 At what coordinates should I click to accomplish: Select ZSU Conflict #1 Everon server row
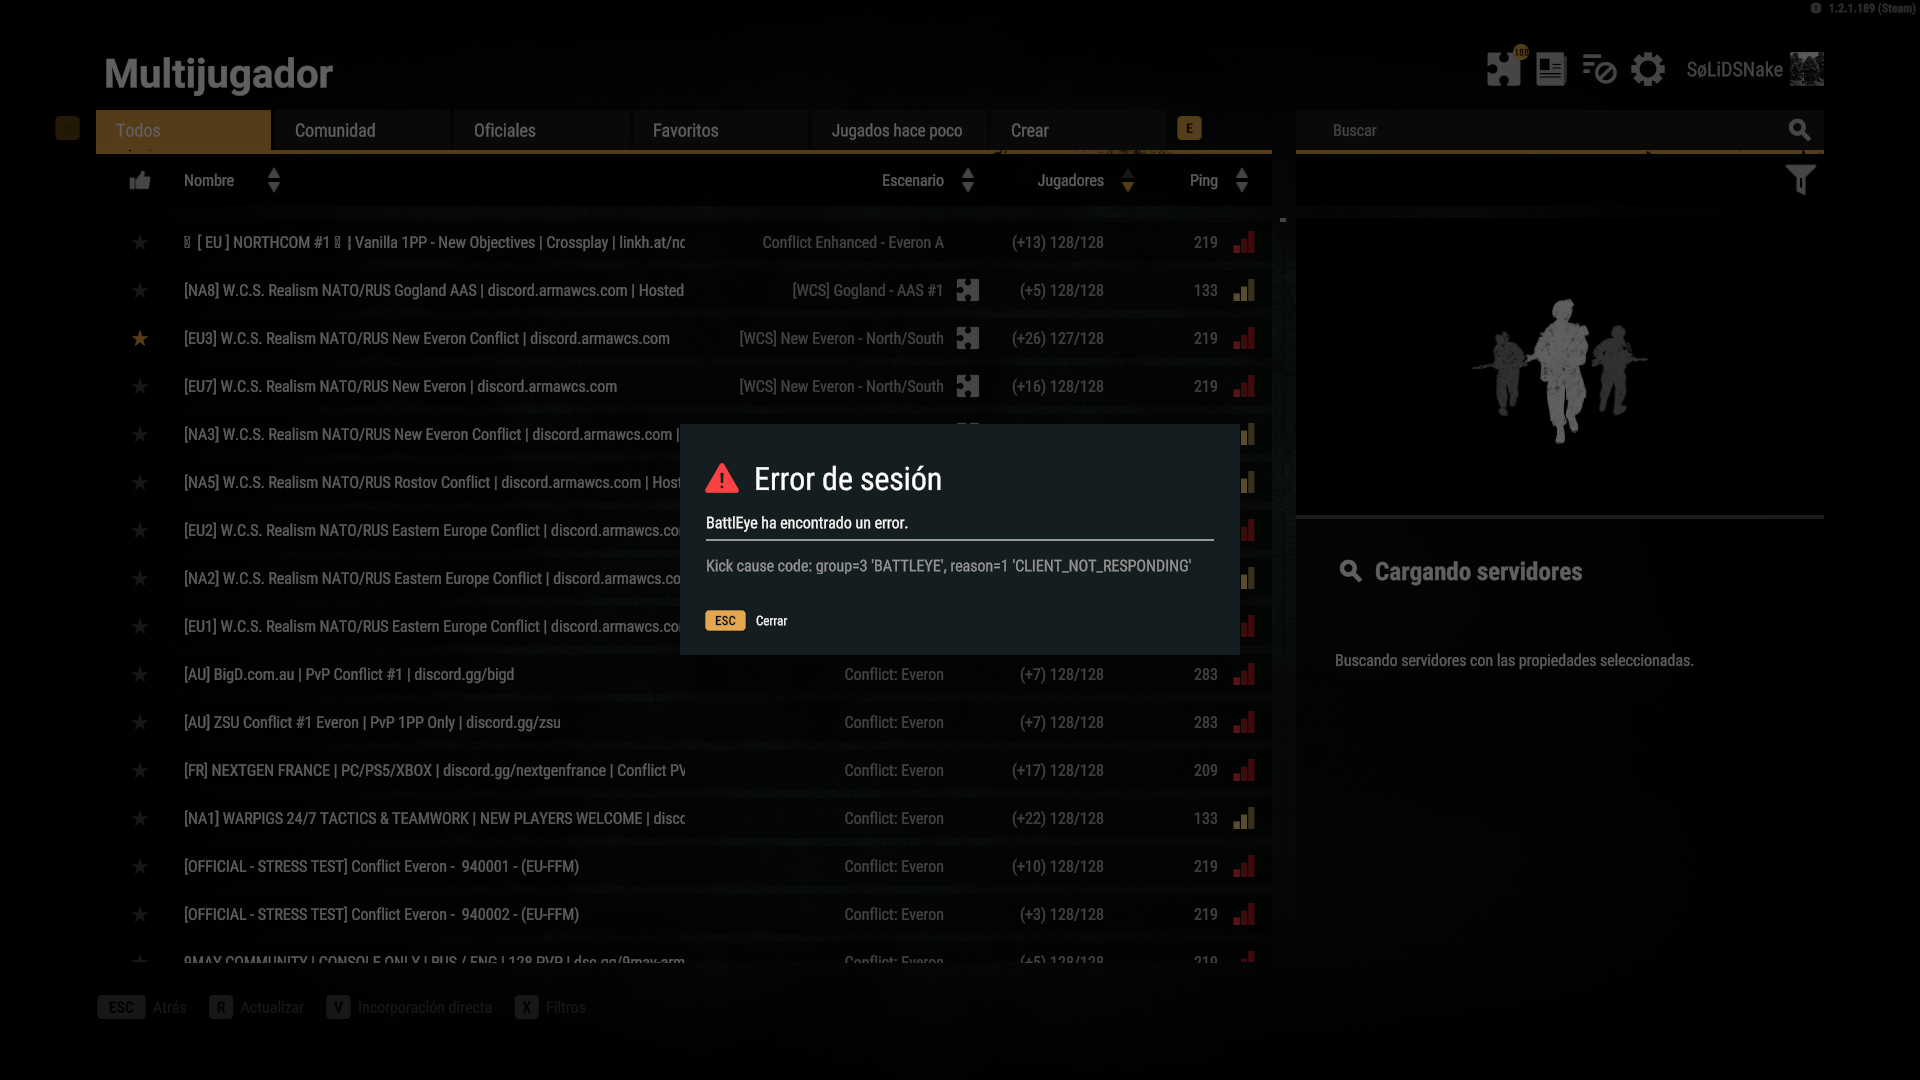(x=684, y=723)
